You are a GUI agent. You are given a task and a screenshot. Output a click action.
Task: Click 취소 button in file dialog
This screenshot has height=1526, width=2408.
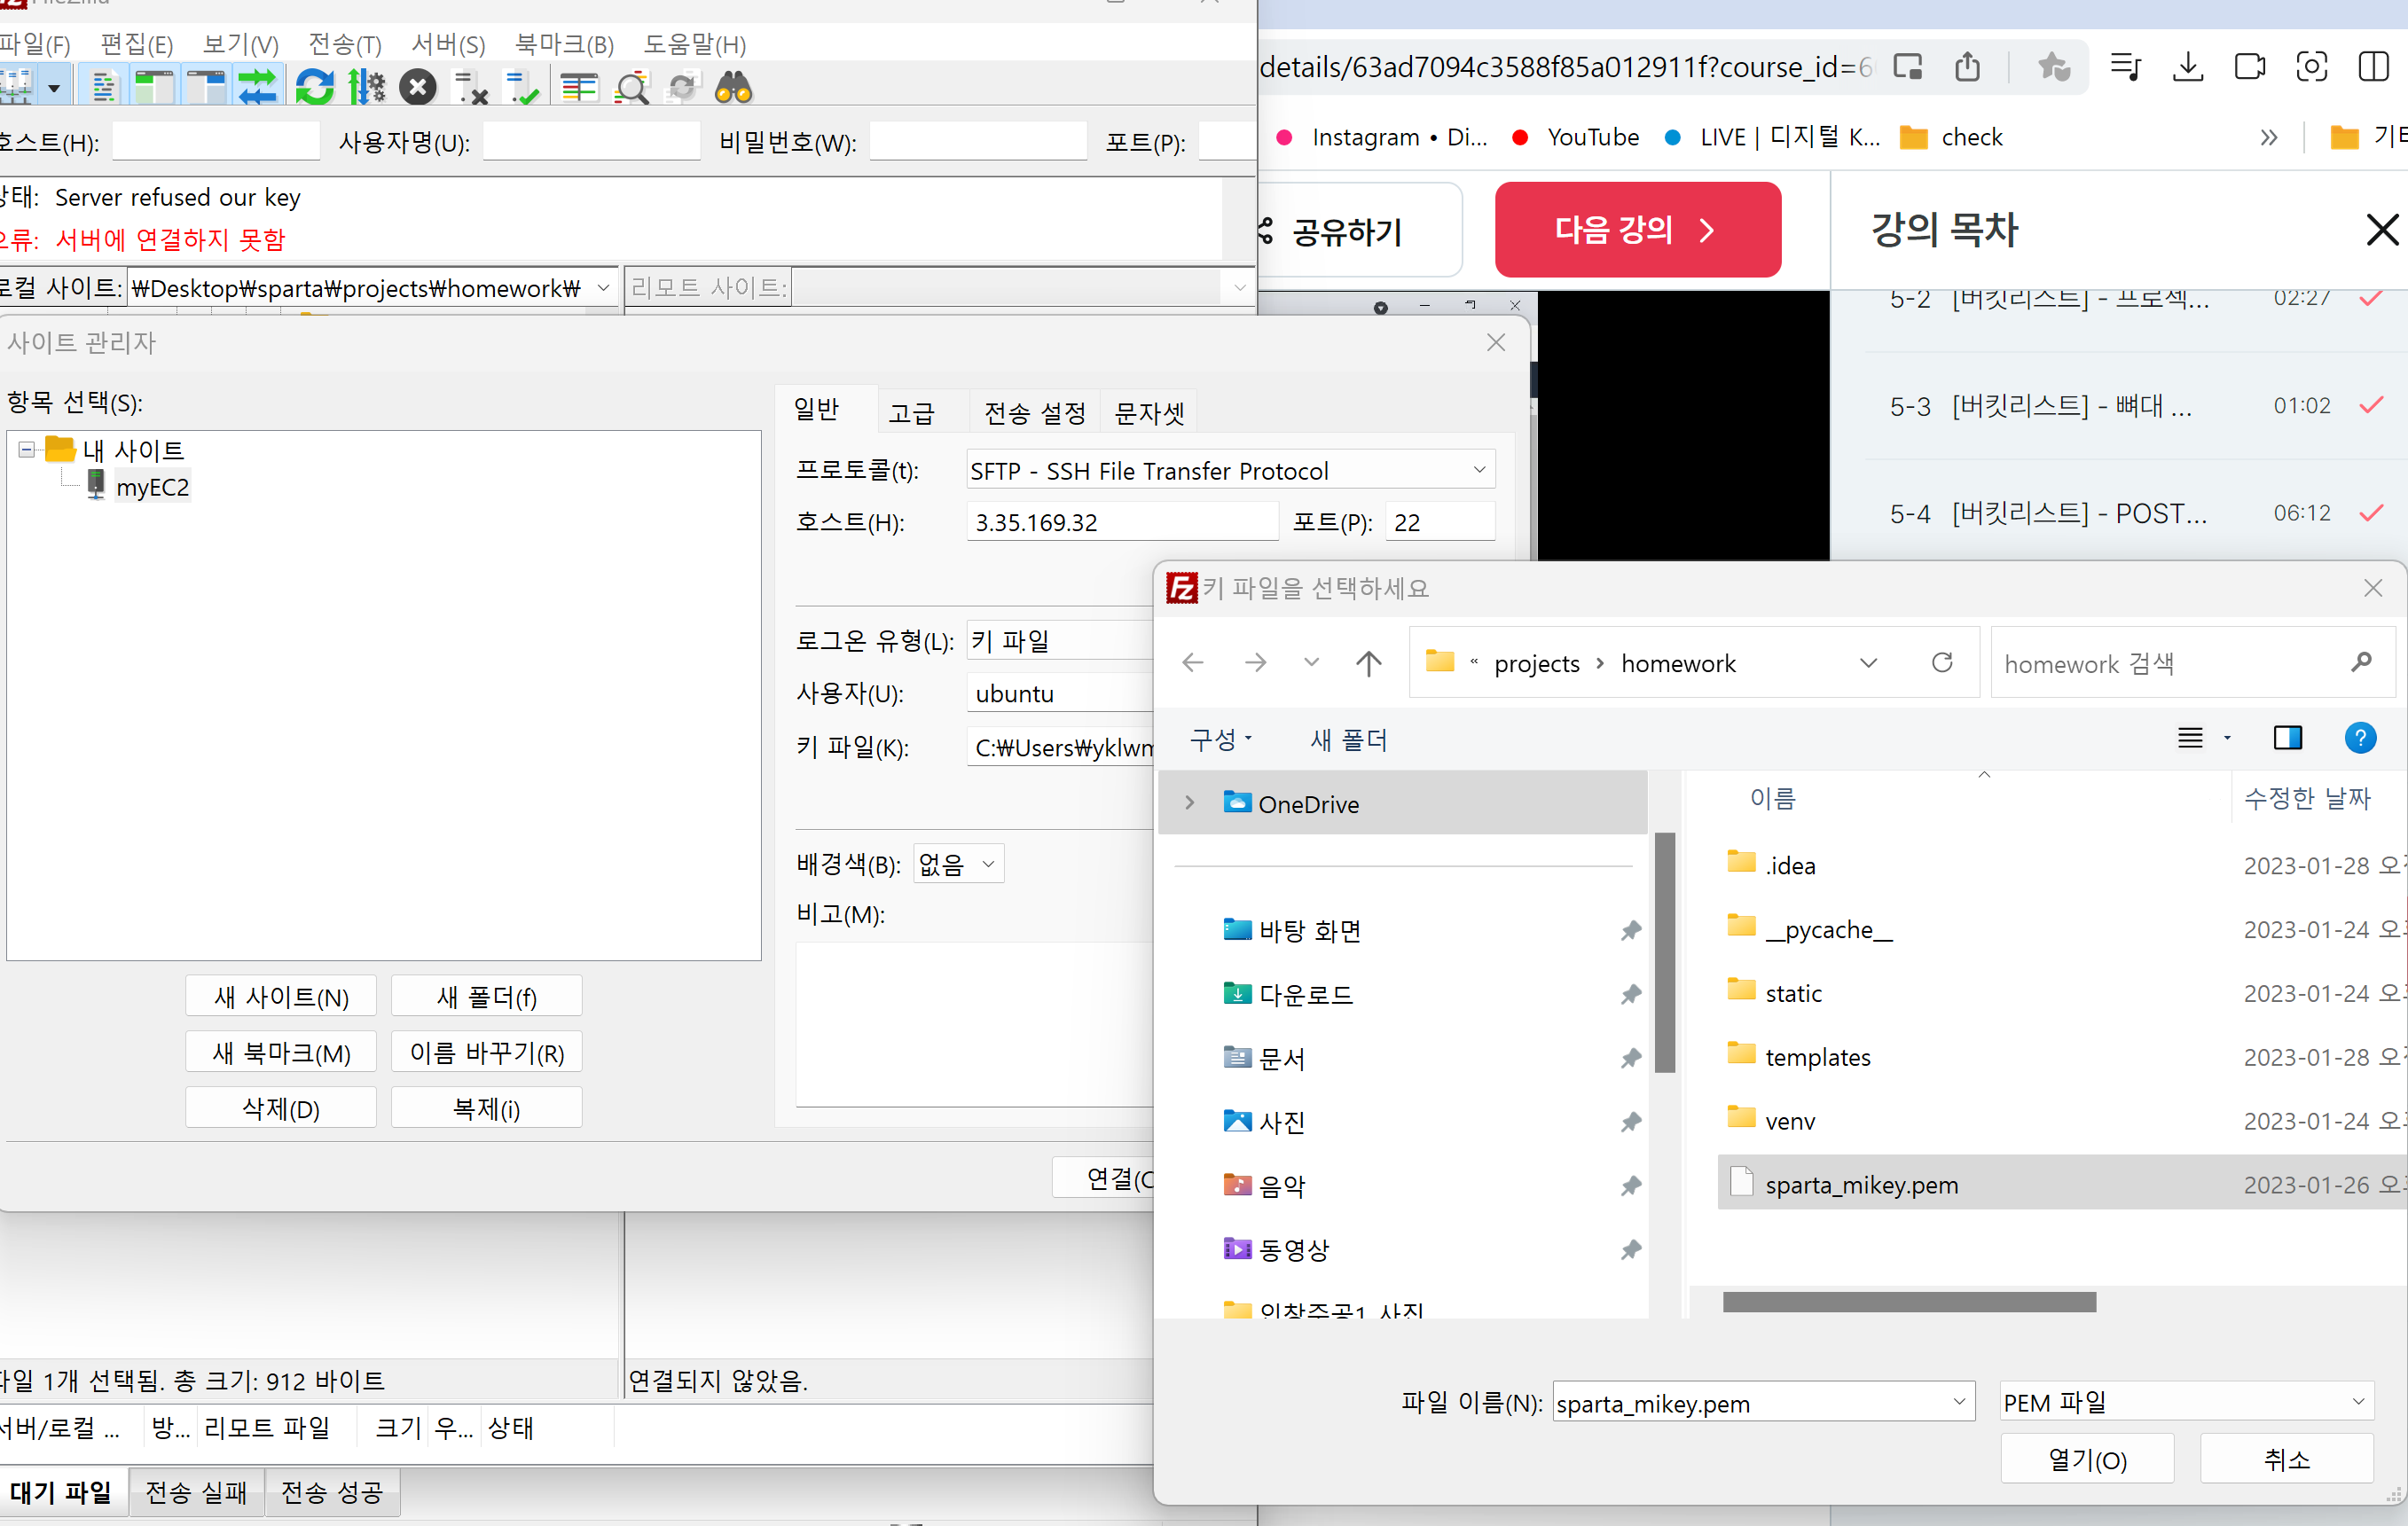(x=2286, y=1459)
